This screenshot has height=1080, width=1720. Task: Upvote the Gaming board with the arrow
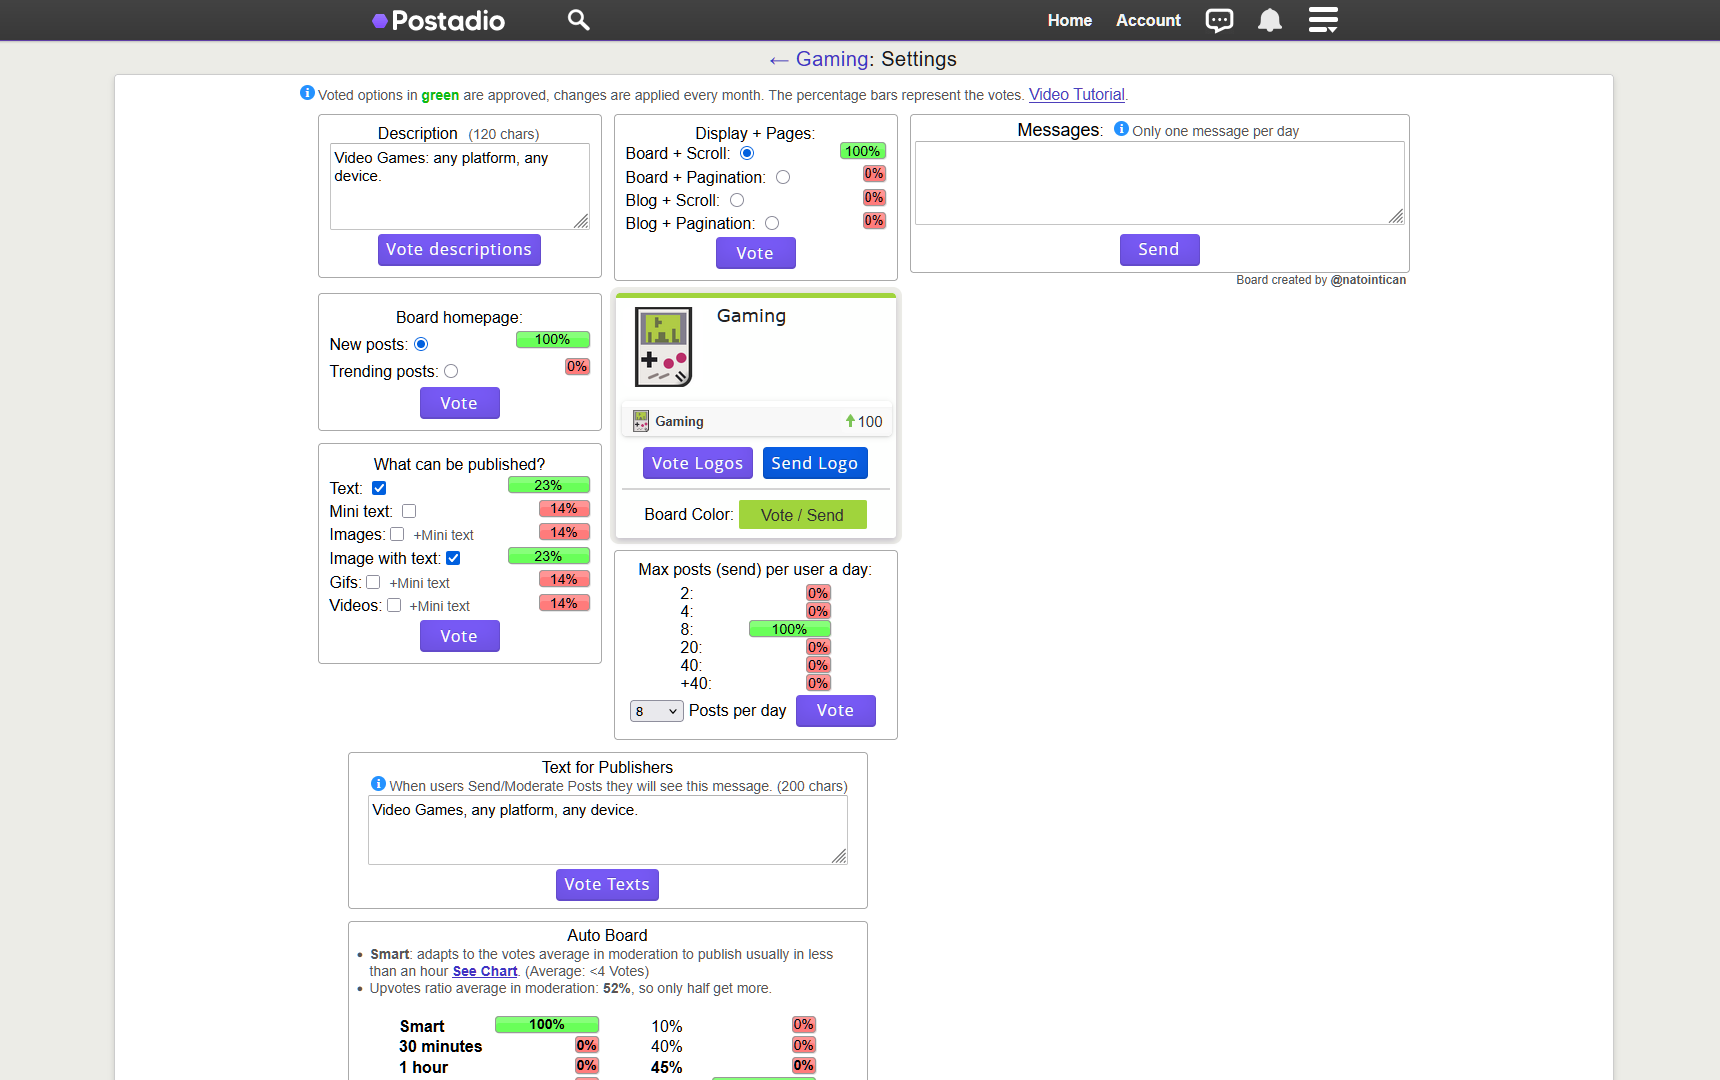pyautogui.click(x=849, y=420)
